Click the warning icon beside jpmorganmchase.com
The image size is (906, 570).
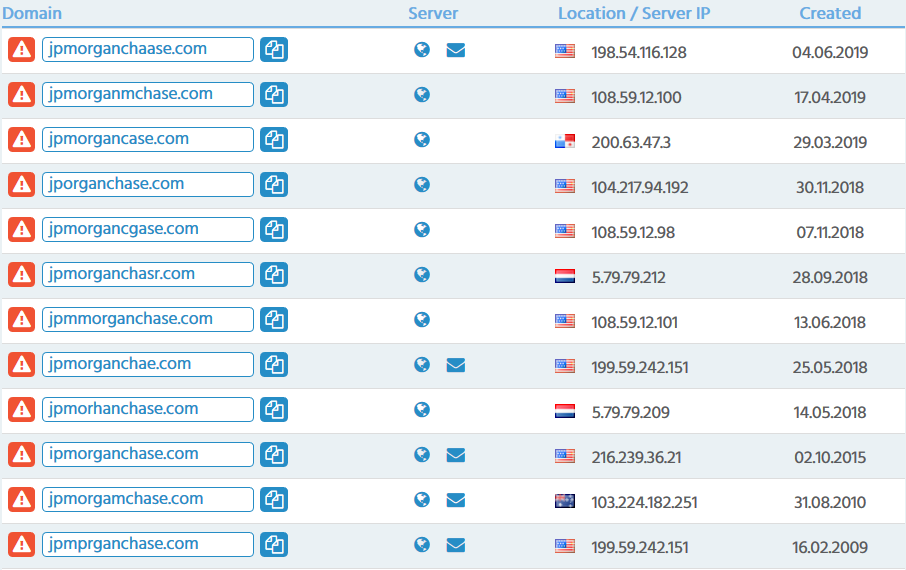pos(21,95)
